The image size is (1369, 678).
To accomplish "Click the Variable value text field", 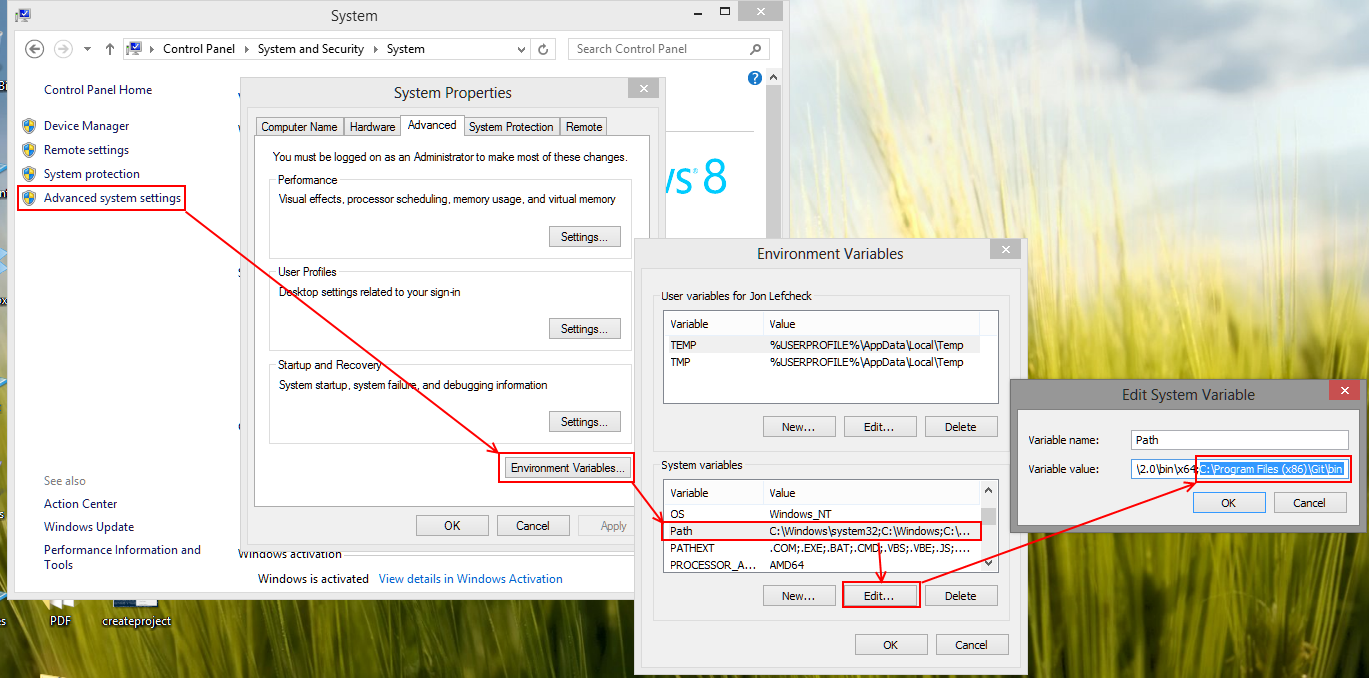I will 1240,469.
